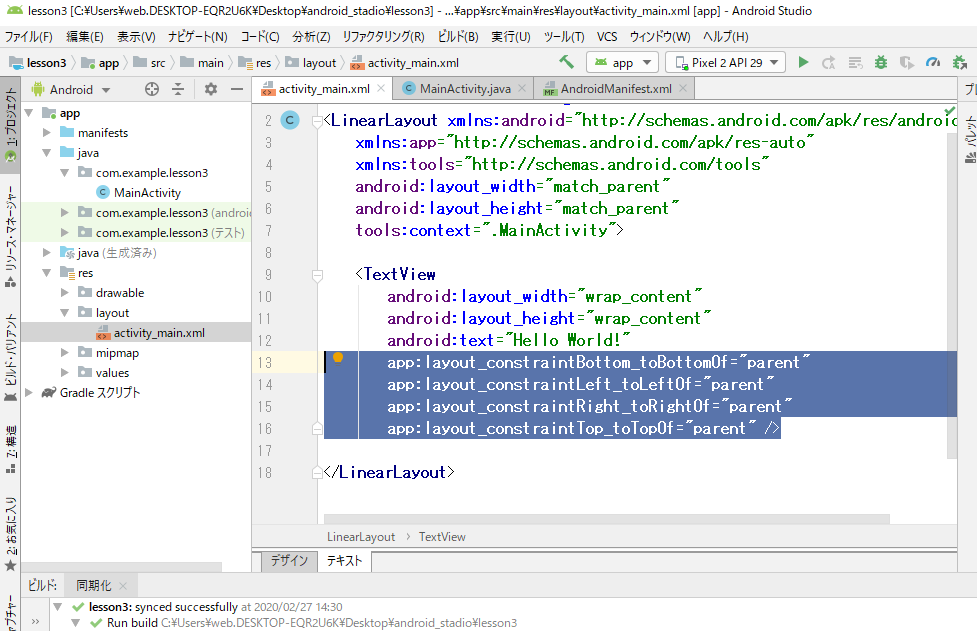Expand the manifests folder
The height and width of the screenshot is (631, 977).
click(47, 133)
